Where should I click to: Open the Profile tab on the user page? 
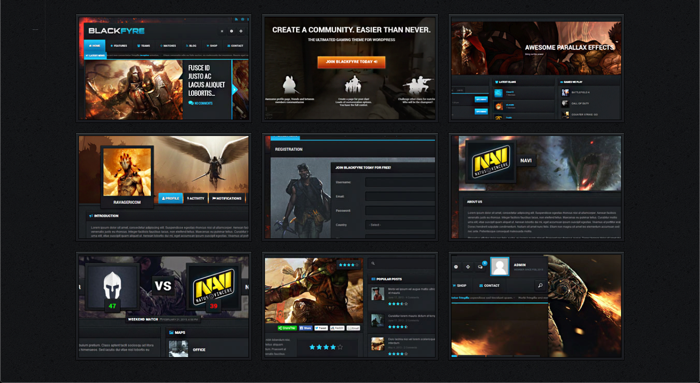point(171,198)
